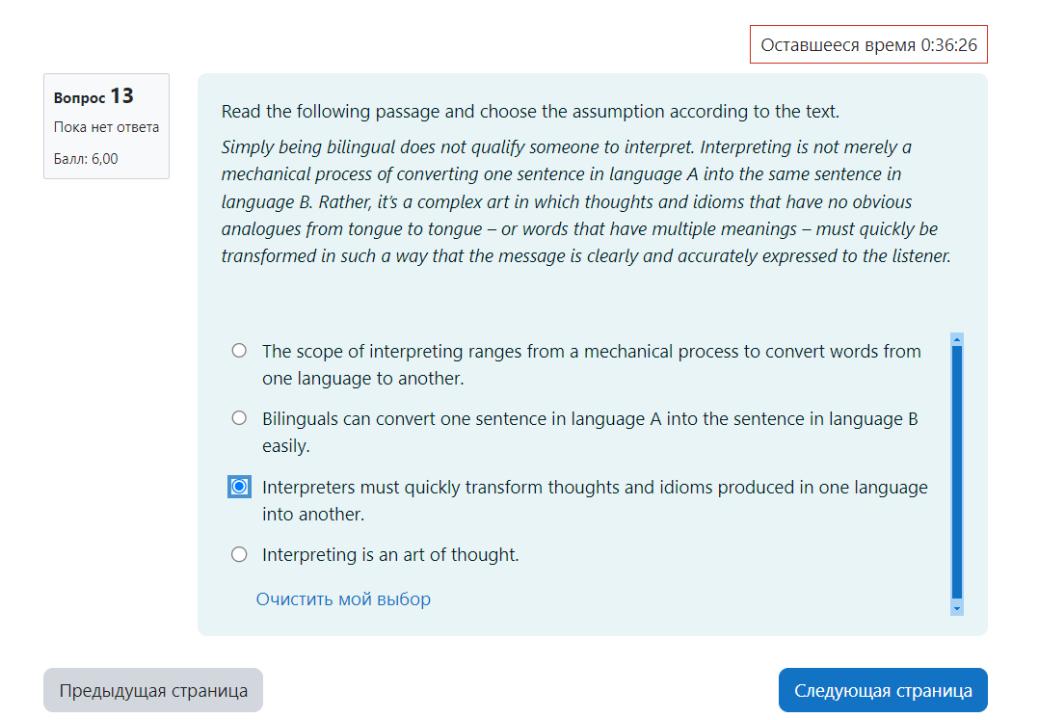
Task: Go back with 'Предыдущая страница' button
Action: click(153, 690)
